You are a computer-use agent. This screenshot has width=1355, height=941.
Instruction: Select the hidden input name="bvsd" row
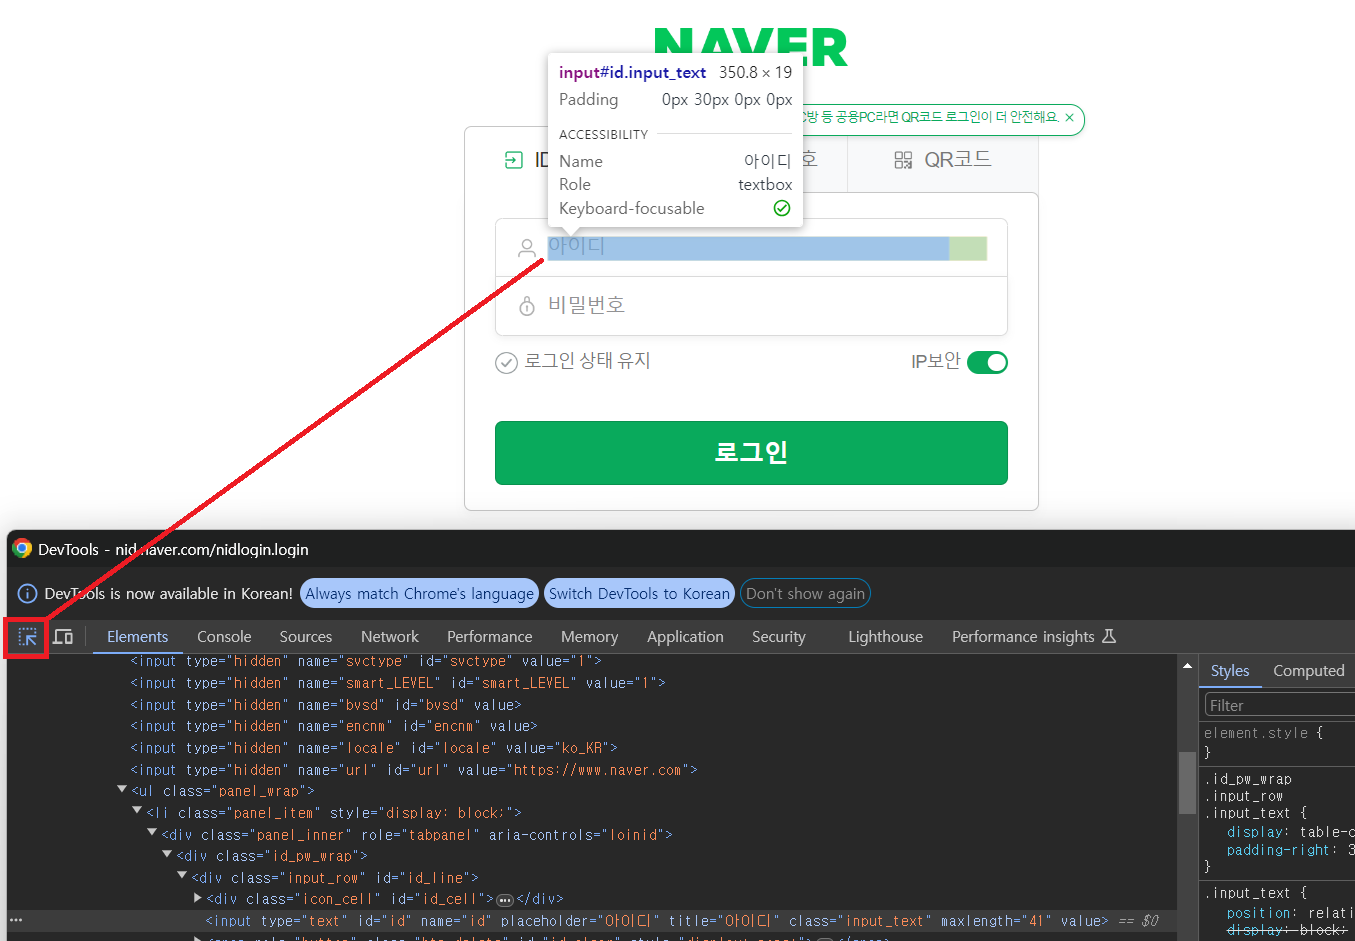coord(326,705)
